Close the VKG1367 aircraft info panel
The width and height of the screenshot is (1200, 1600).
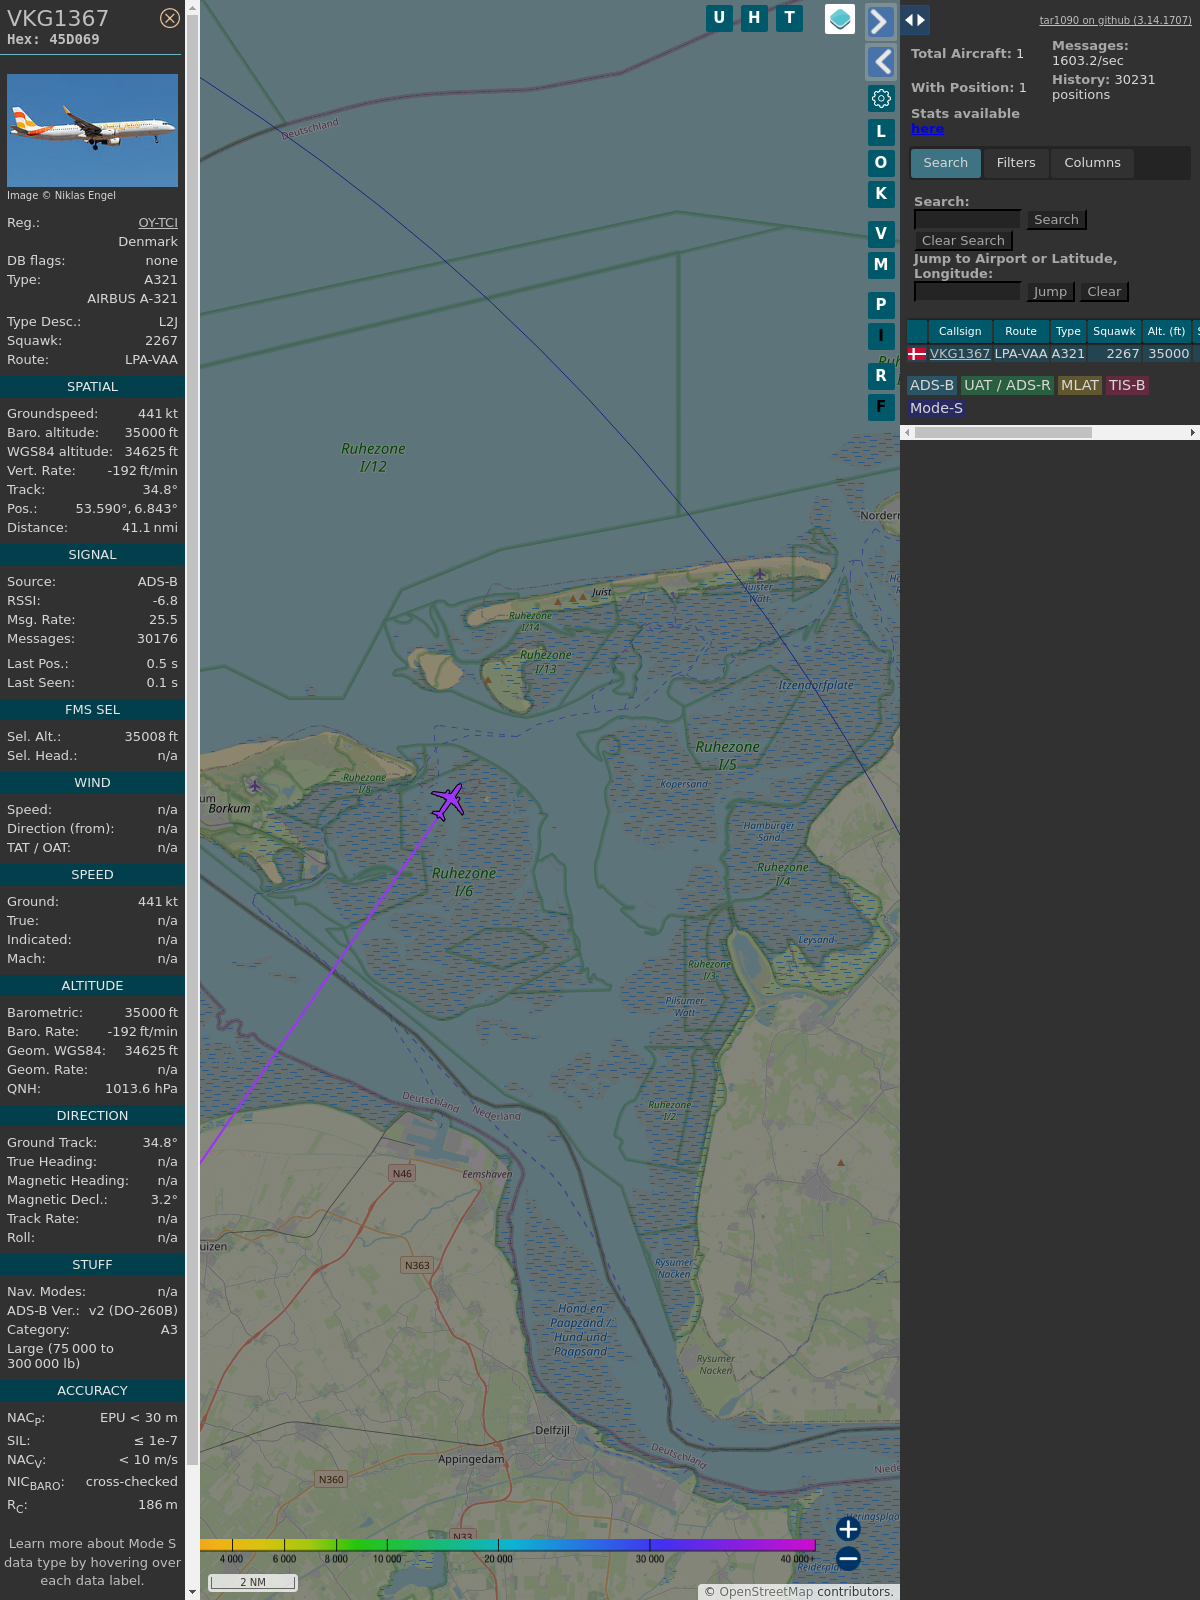(x=170, y=18)
